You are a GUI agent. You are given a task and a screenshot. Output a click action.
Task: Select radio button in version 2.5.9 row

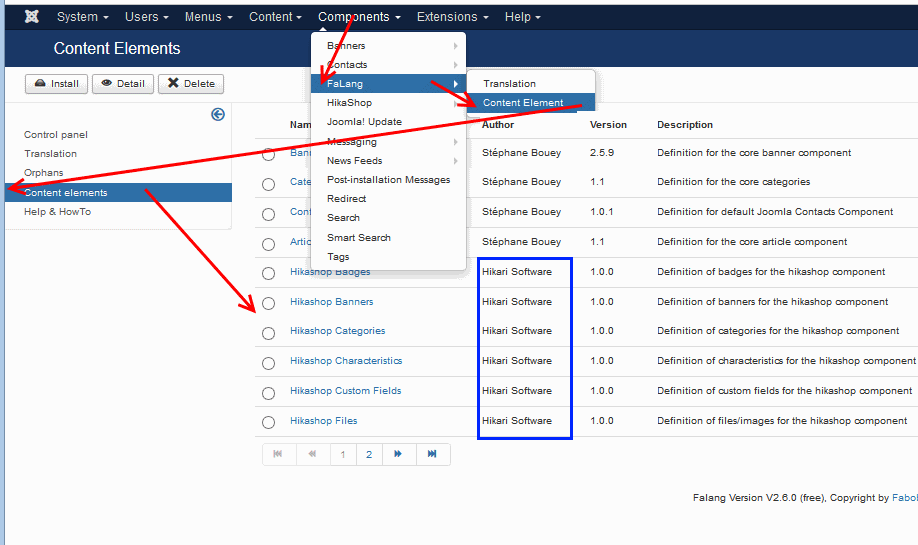(x=268, y=155)
